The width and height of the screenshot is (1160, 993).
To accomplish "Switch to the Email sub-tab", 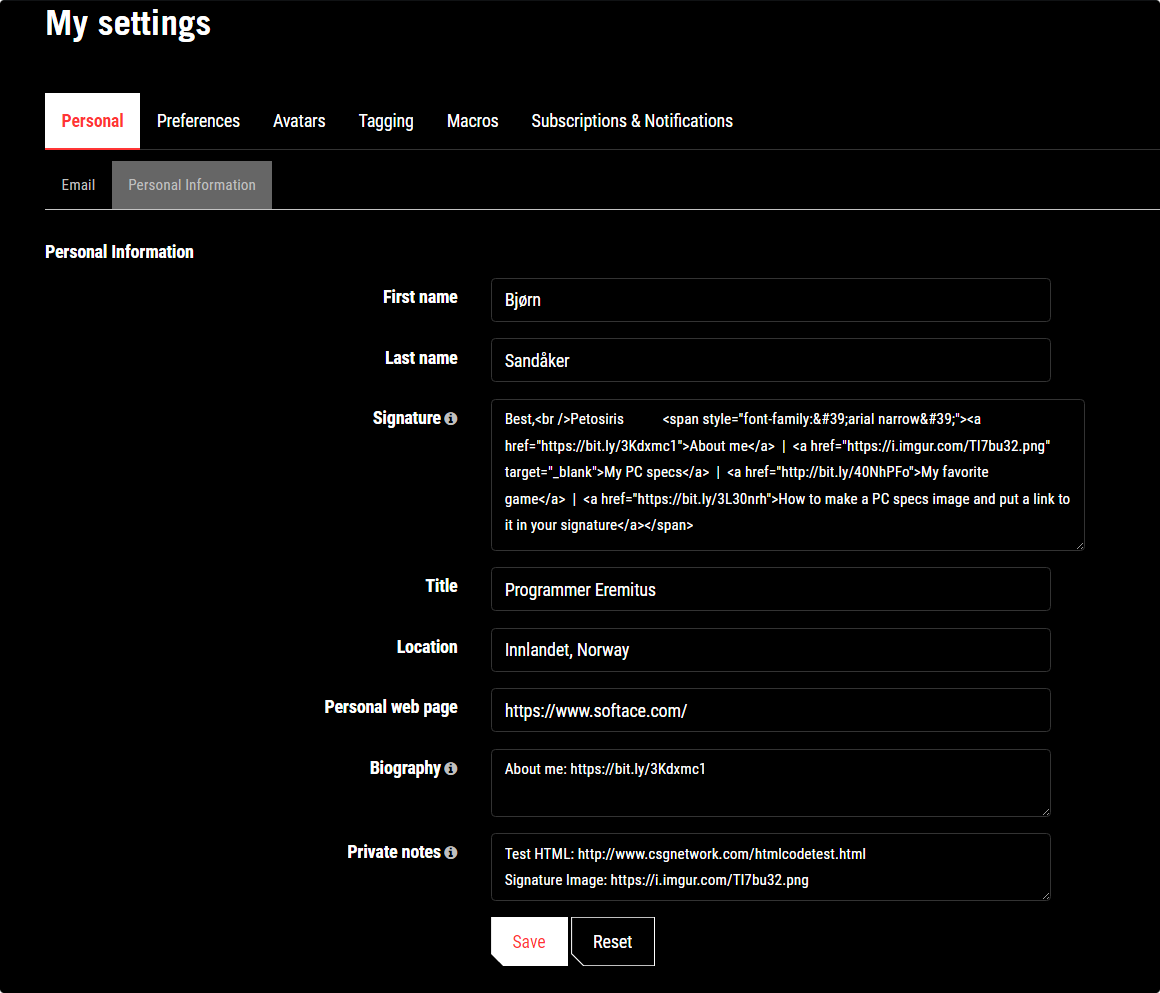I will (x=78, y=184).
